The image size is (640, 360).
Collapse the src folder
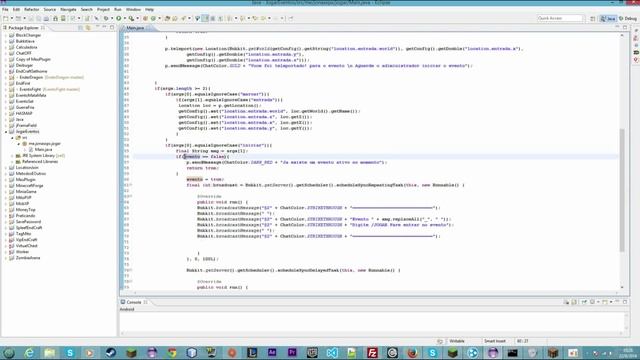pyautogui.click(x=12, y=138)
